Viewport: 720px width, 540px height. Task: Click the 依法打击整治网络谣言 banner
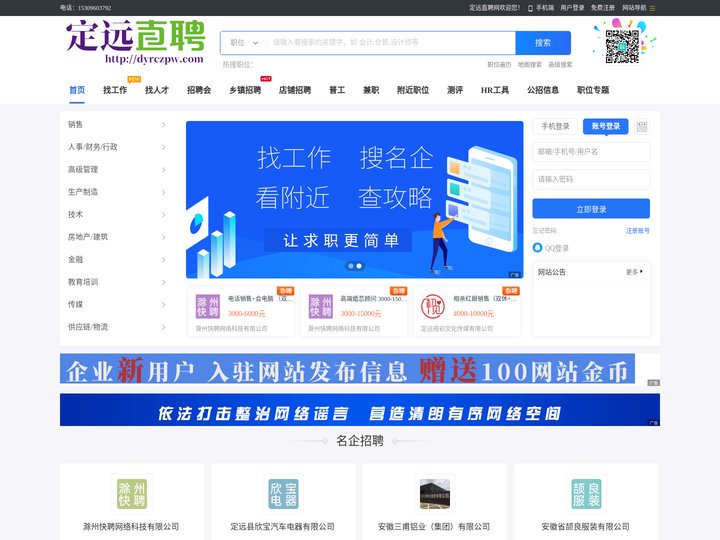360,410
